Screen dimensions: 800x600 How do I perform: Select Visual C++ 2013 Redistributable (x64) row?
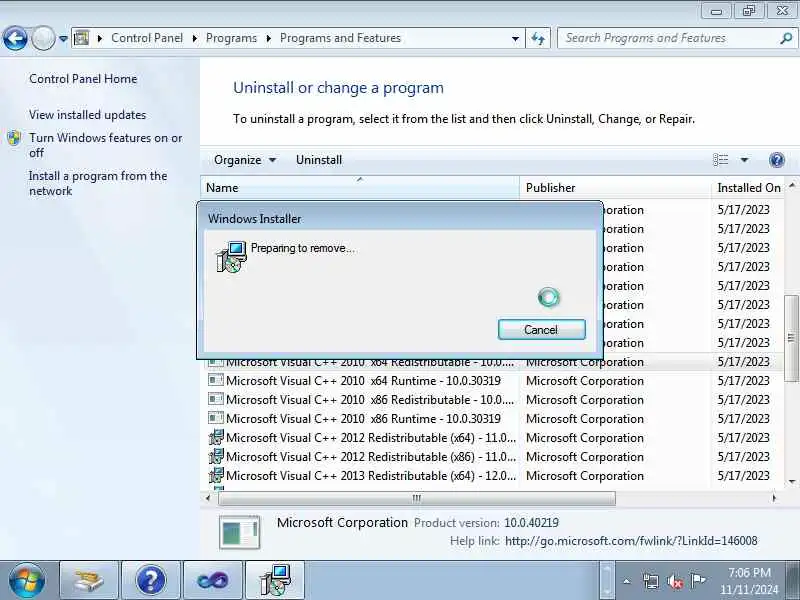492,476
